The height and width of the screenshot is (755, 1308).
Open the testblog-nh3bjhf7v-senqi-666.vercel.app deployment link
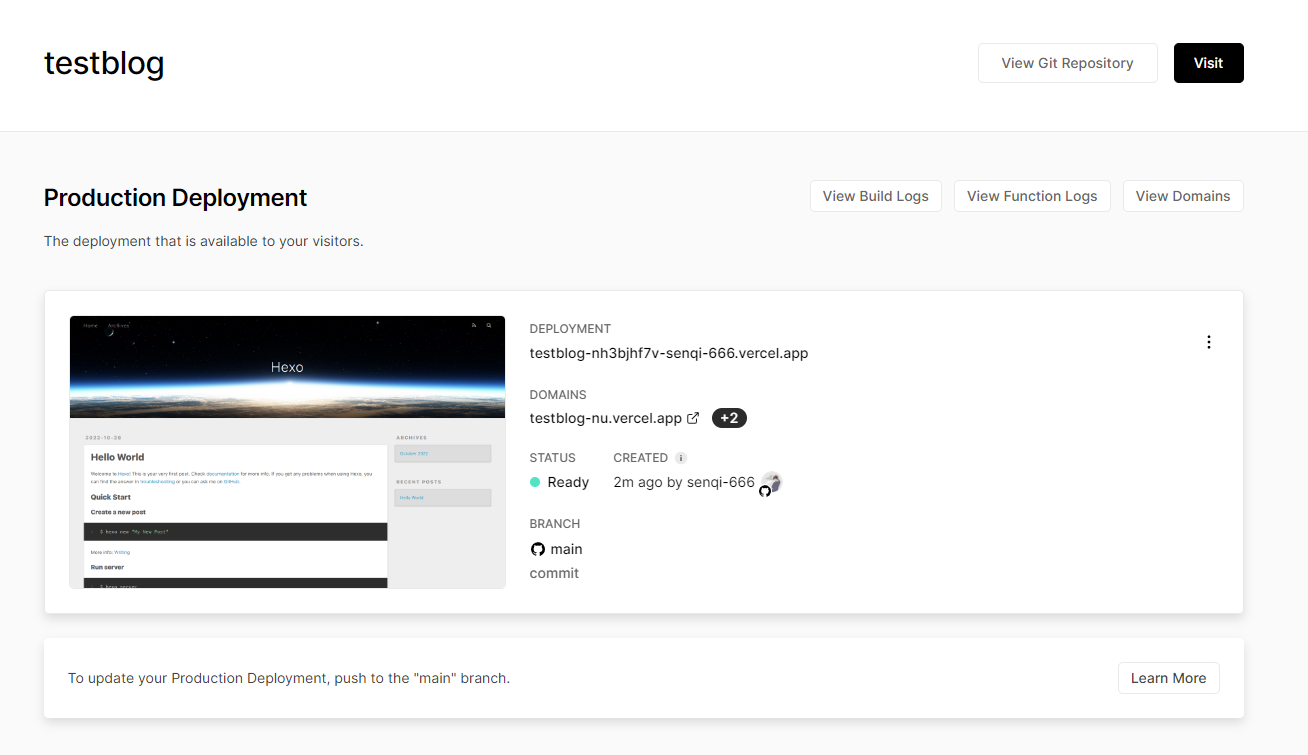click(x=669, y=353)
